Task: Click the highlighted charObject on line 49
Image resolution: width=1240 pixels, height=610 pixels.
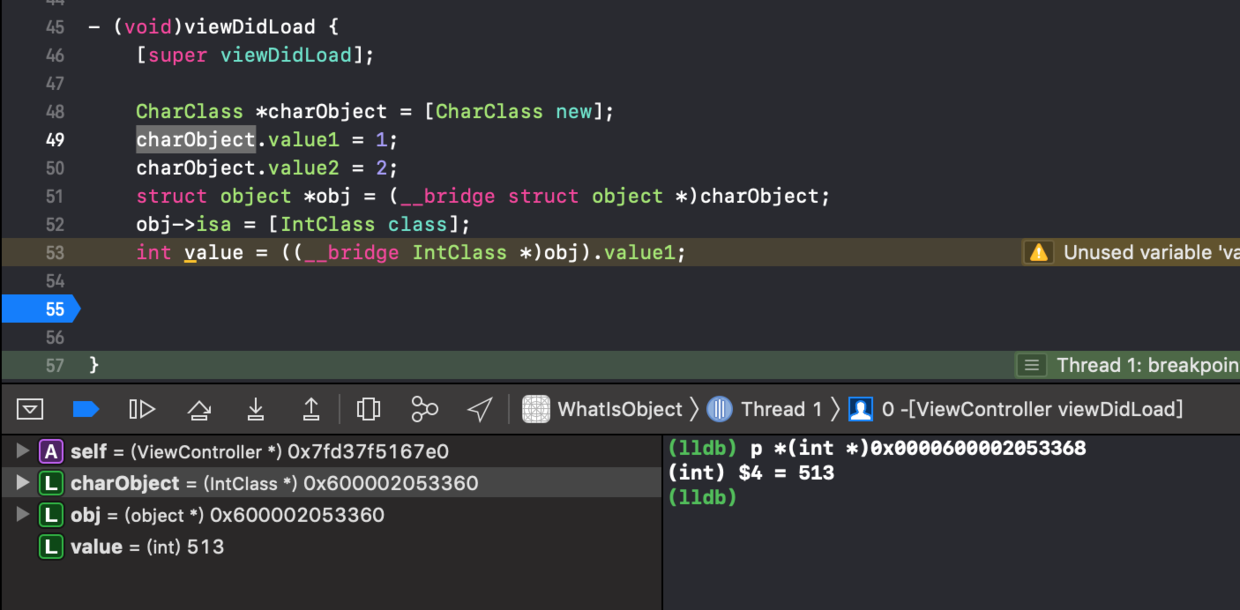Action: tap(196, 139)
